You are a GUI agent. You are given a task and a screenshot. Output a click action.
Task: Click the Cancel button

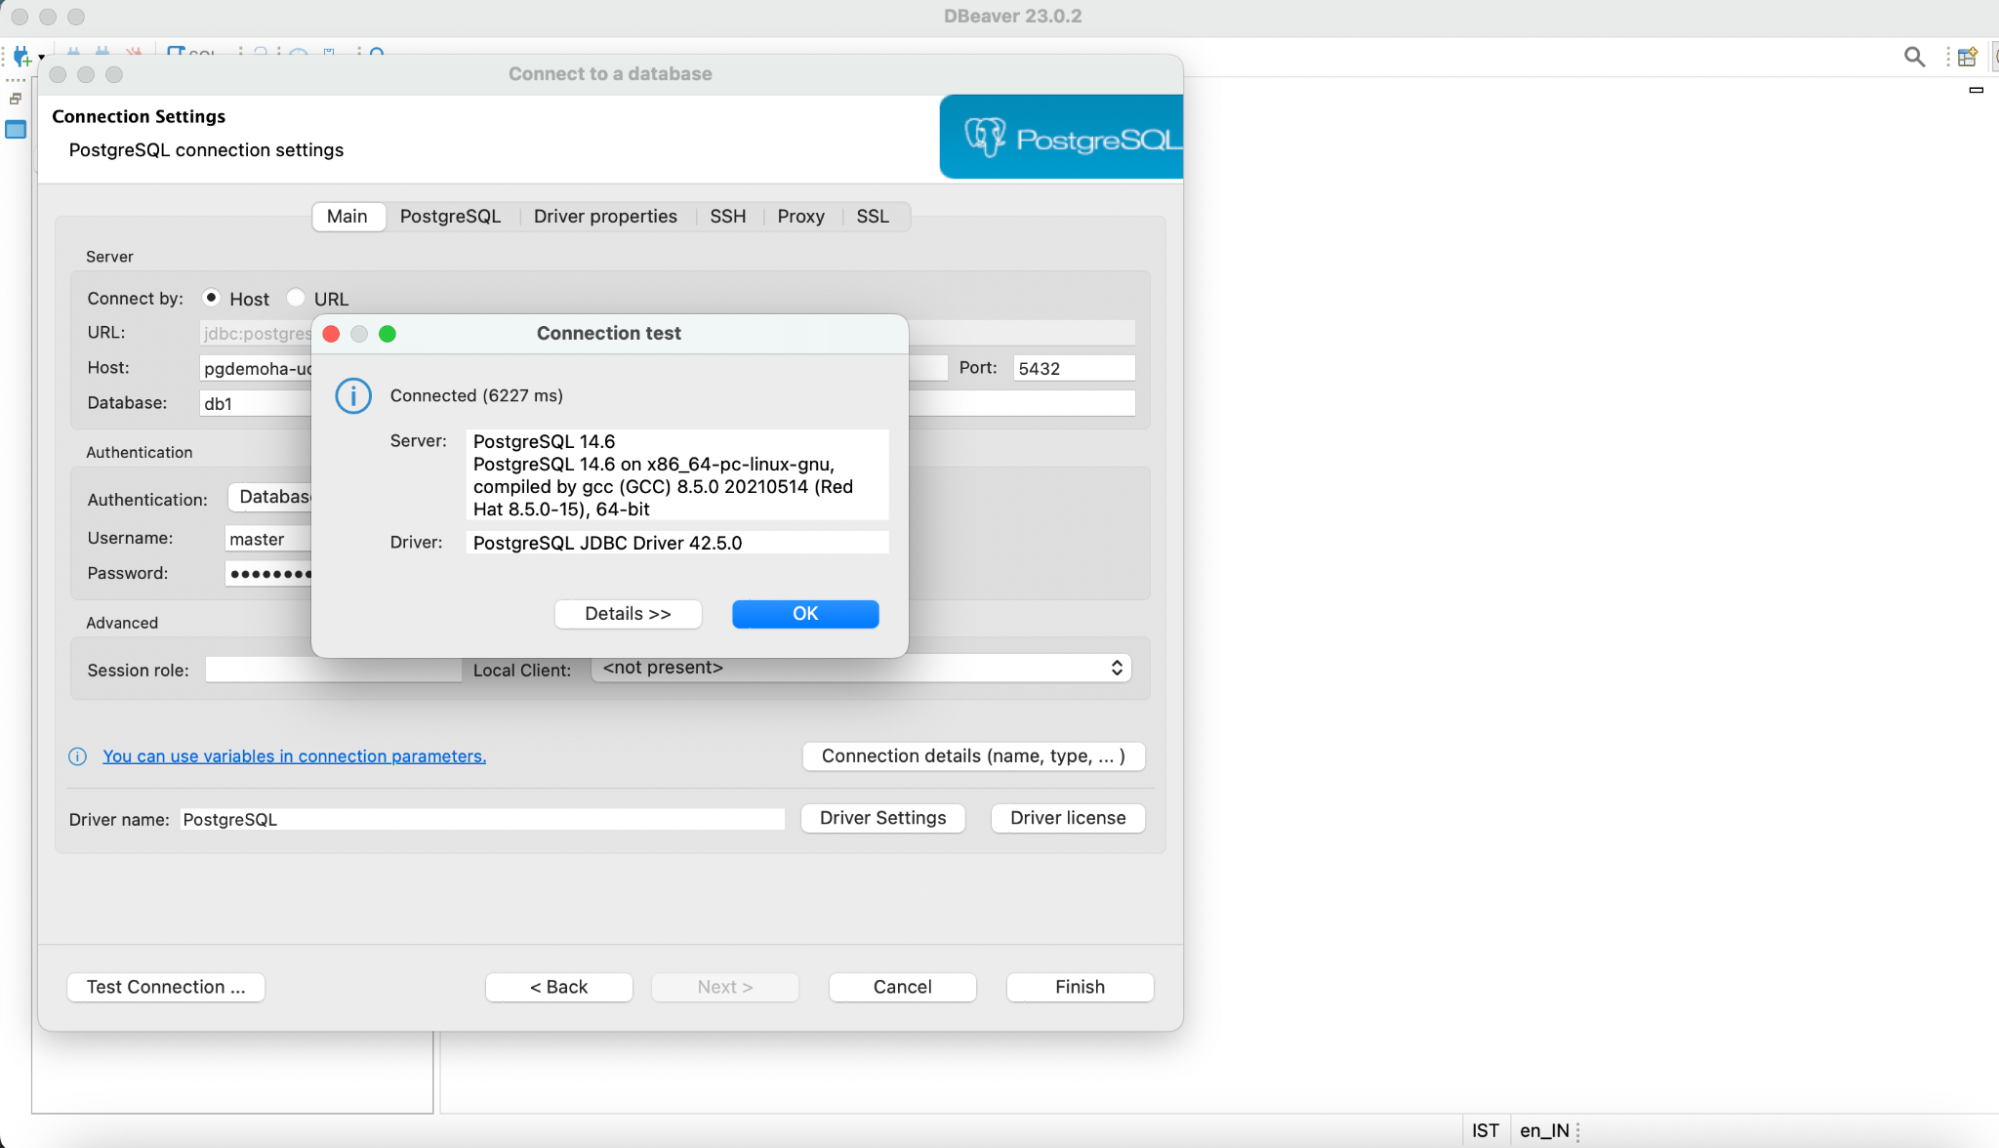coord(902,987)
